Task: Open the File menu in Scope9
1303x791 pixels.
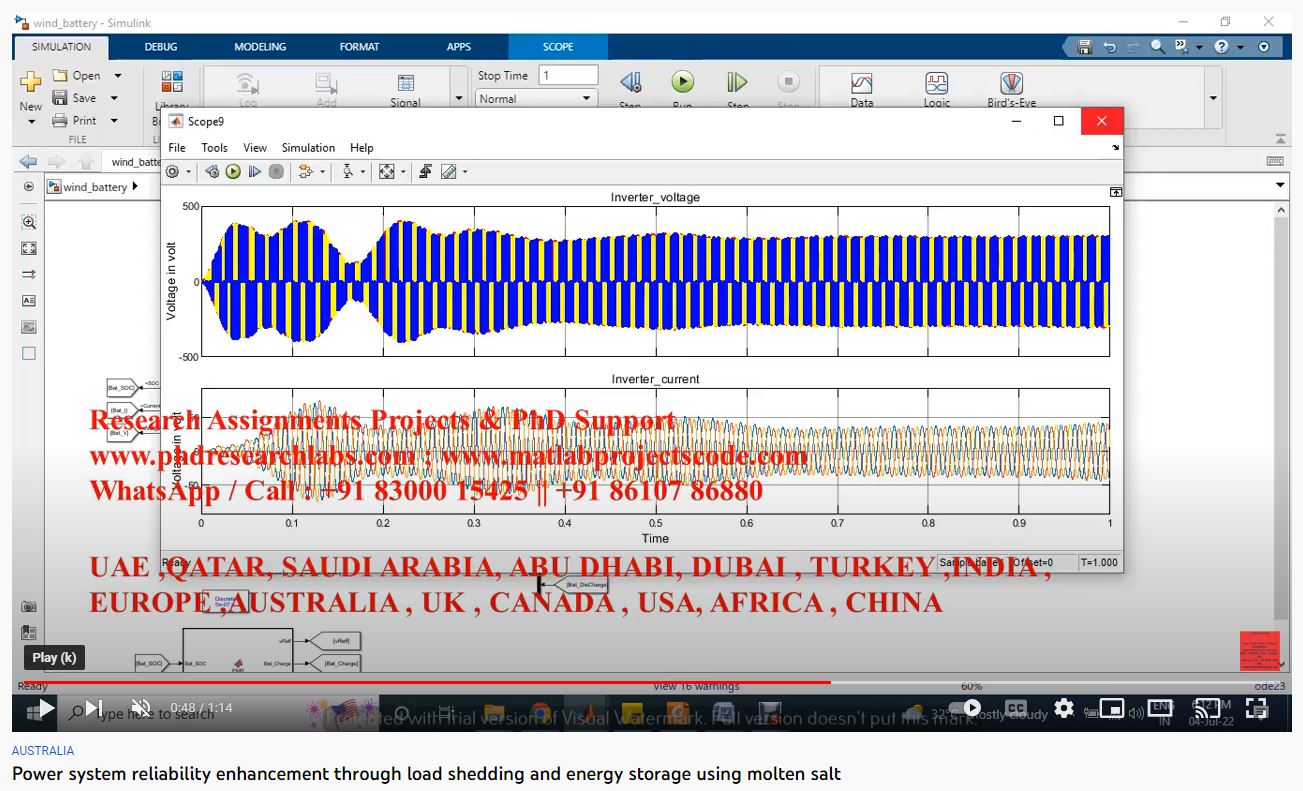Action: coord(177,147)
